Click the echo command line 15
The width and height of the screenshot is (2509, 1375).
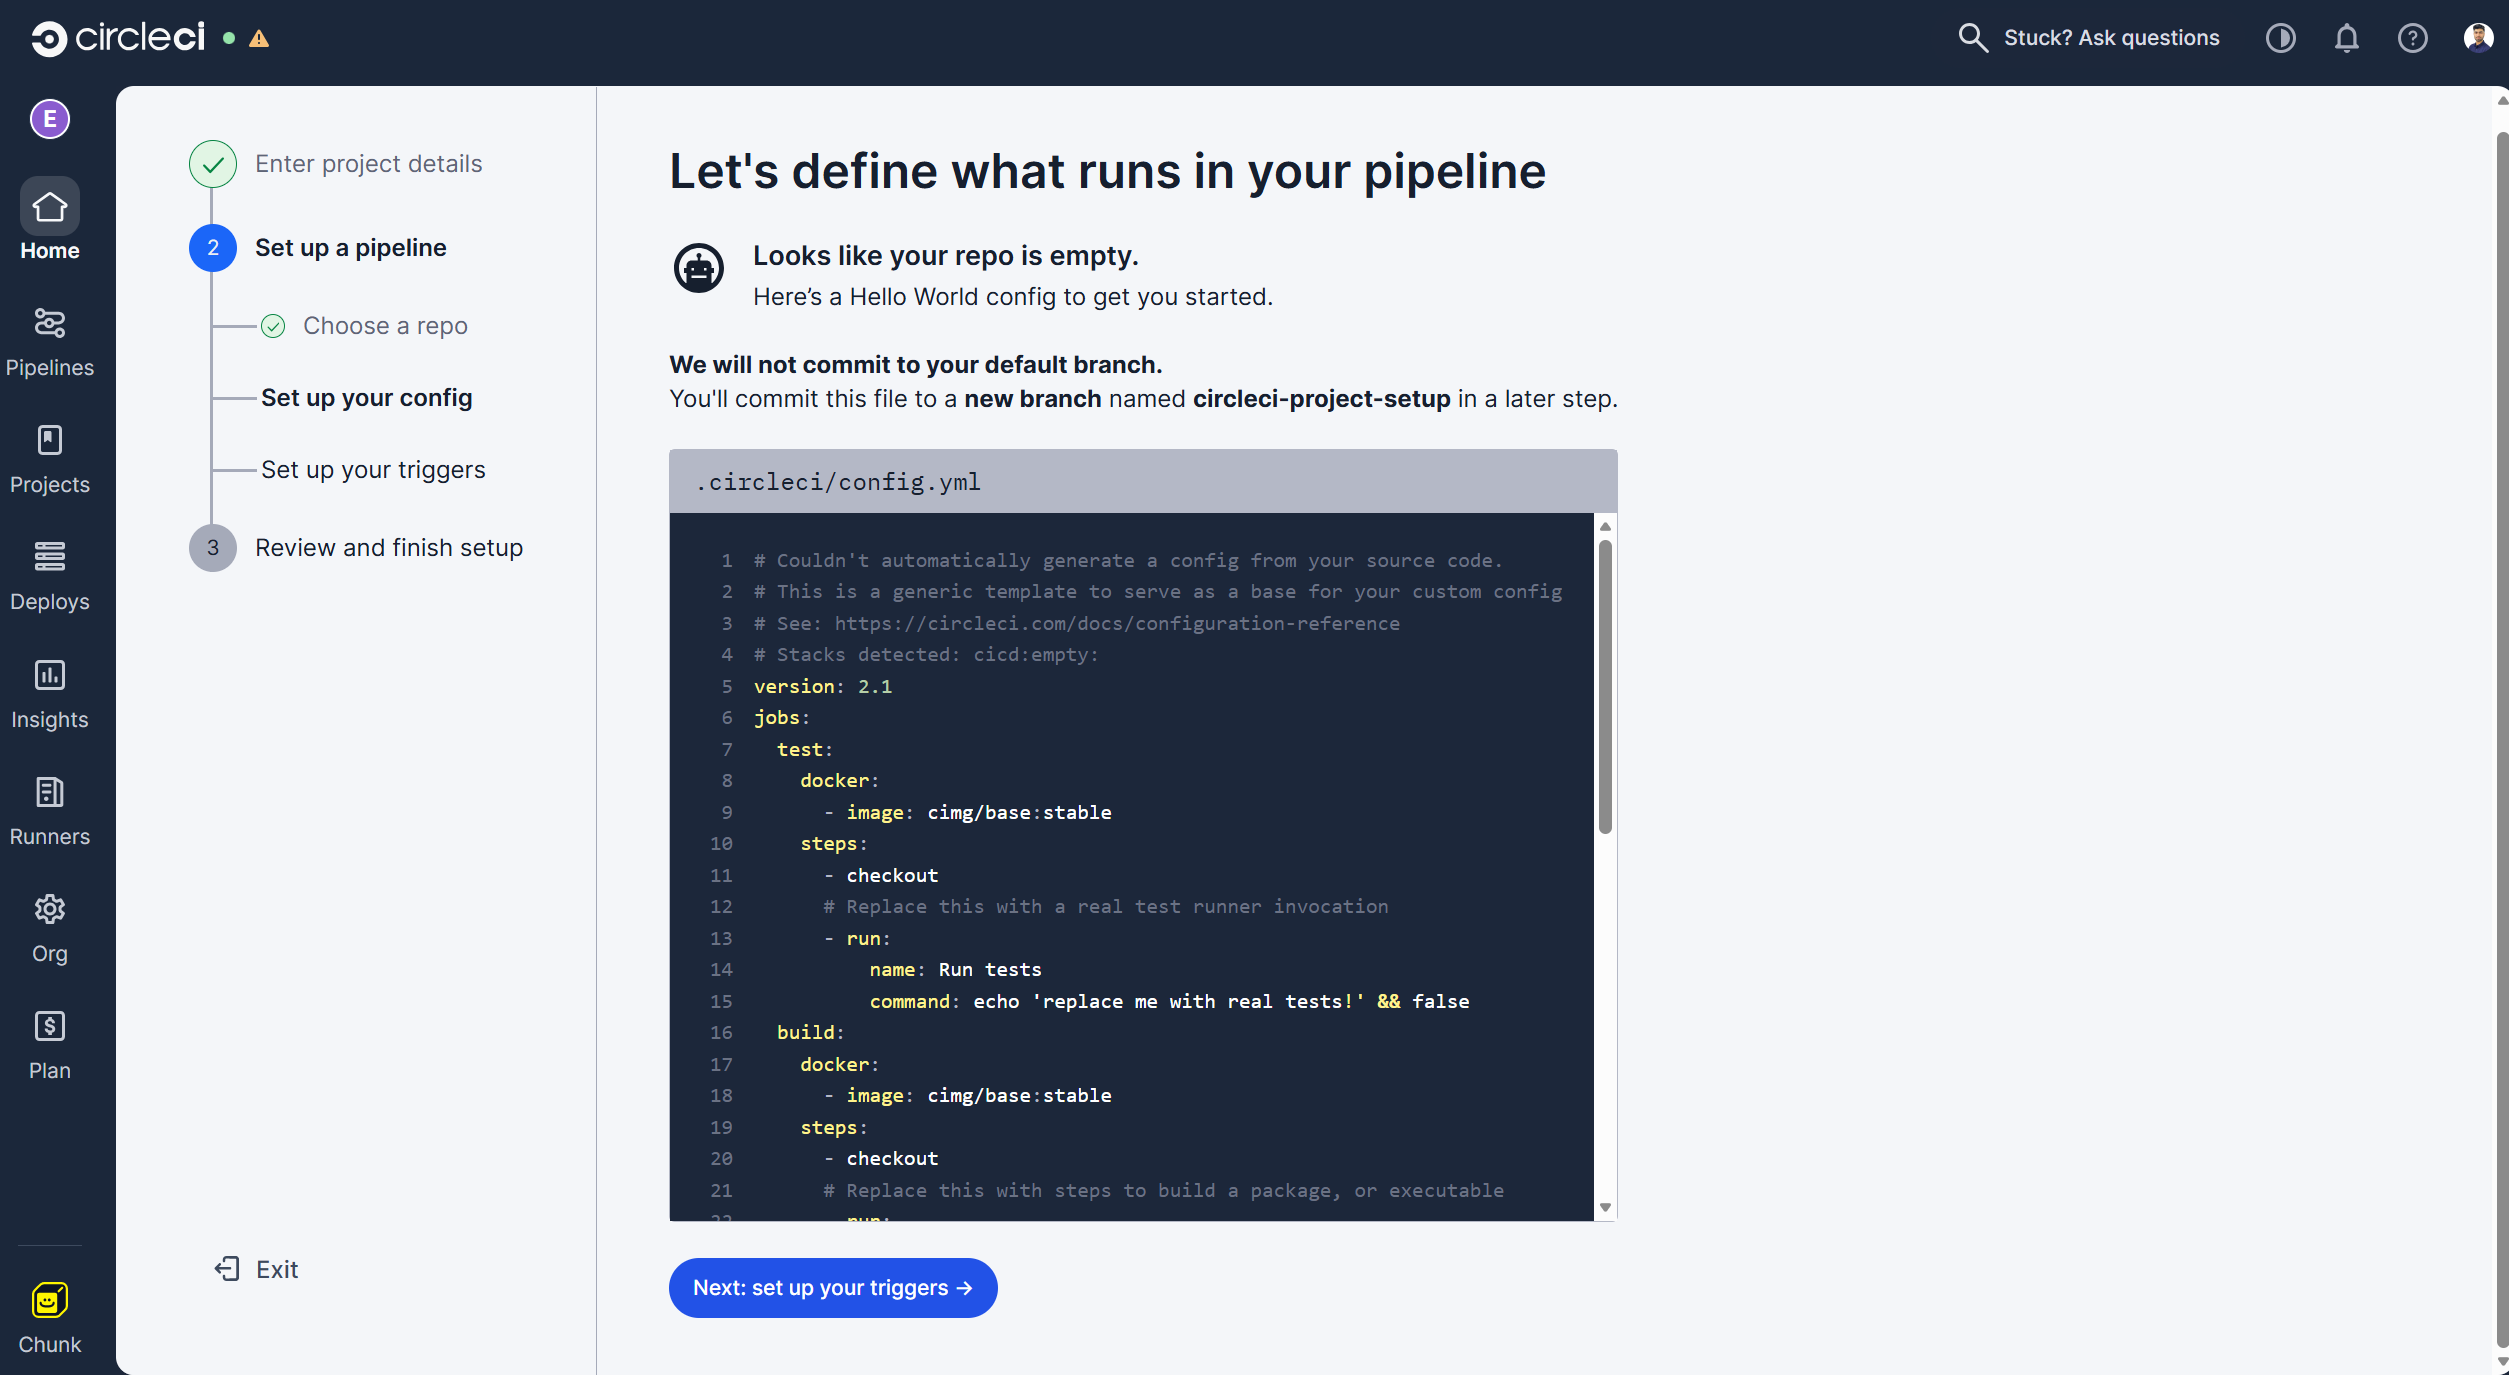click(1169, 1001)
